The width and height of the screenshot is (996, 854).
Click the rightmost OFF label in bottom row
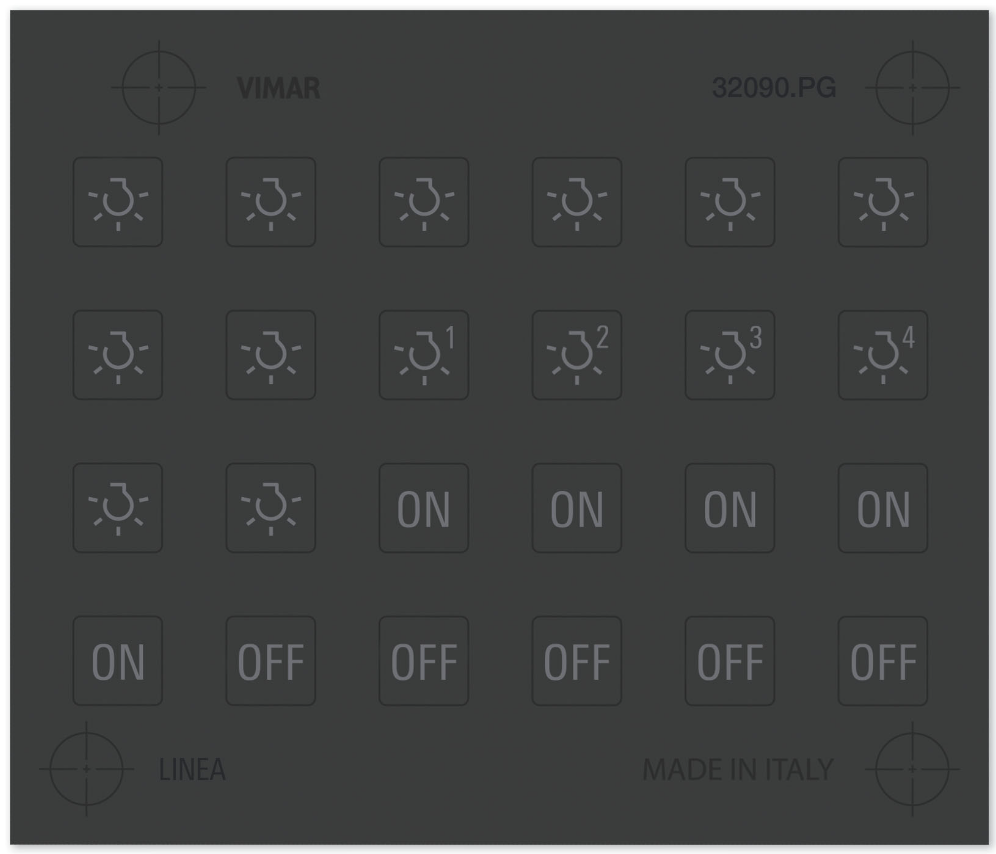[883, 661]
